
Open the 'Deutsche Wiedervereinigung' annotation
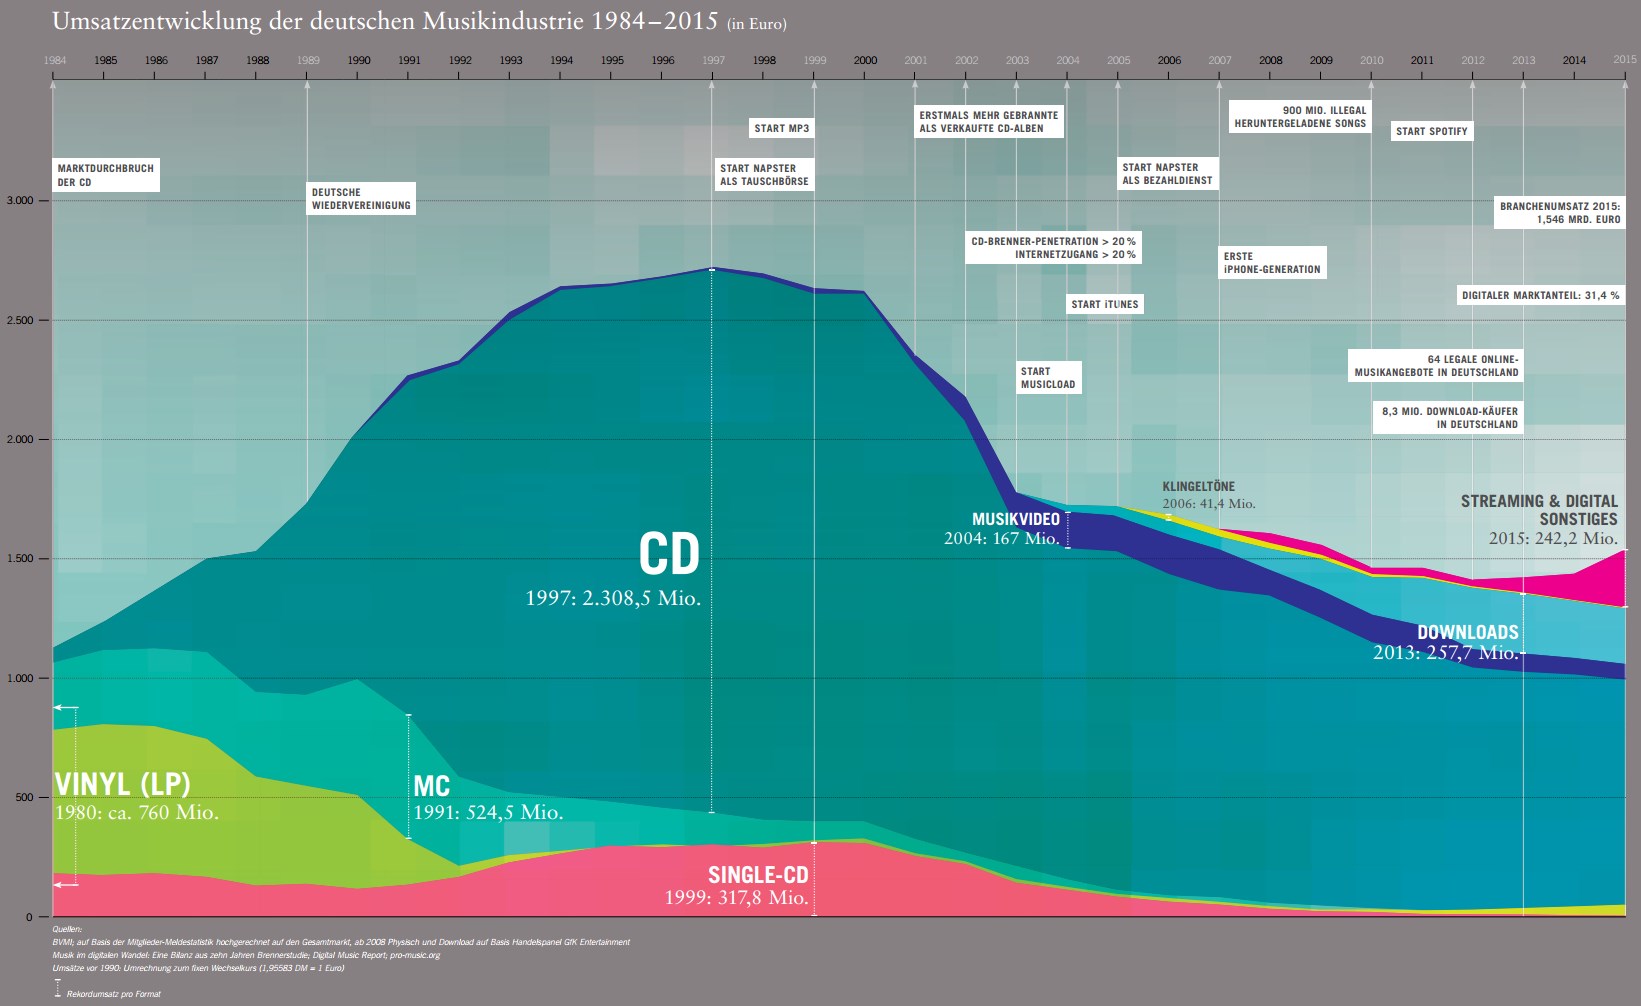coord(360,199)
